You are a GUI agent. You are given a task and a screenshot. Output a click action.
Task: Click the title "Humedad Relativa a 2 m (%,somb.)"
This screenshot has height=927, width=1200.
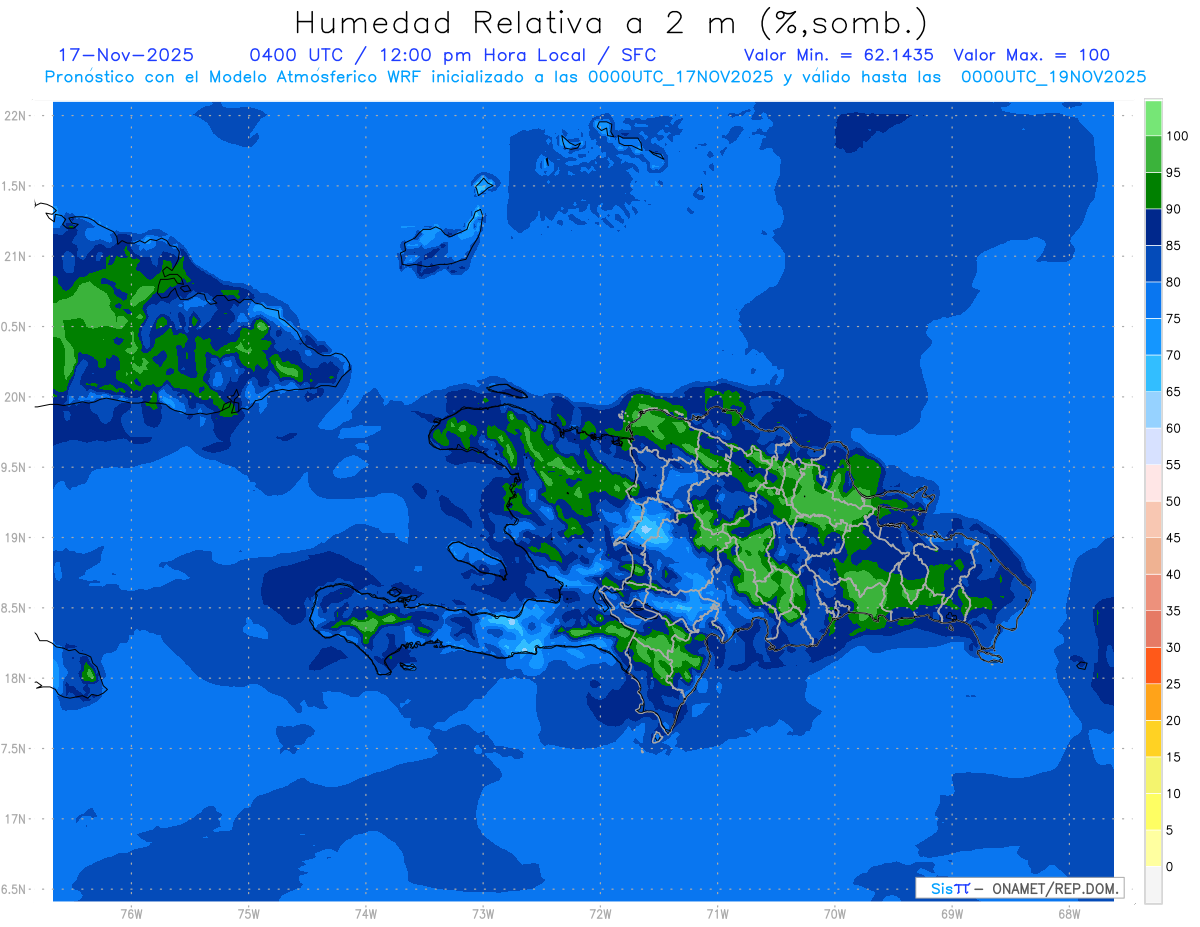[611, 23]
